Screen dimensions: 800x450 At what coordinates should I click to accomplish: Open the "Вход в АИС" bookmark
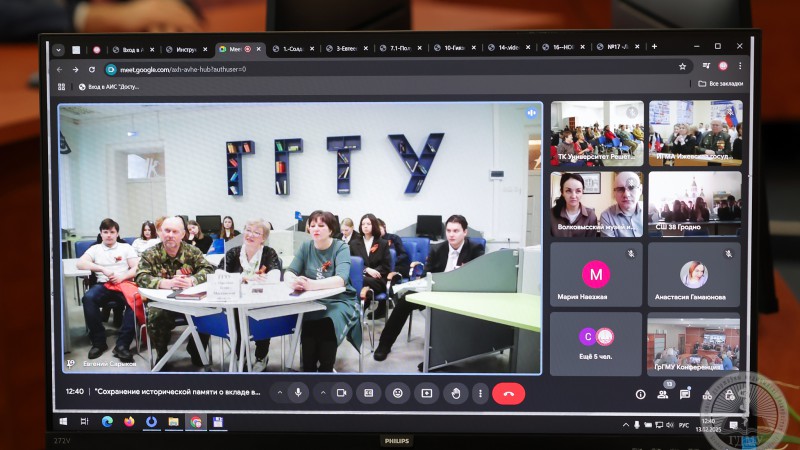(x=113, y=86)
